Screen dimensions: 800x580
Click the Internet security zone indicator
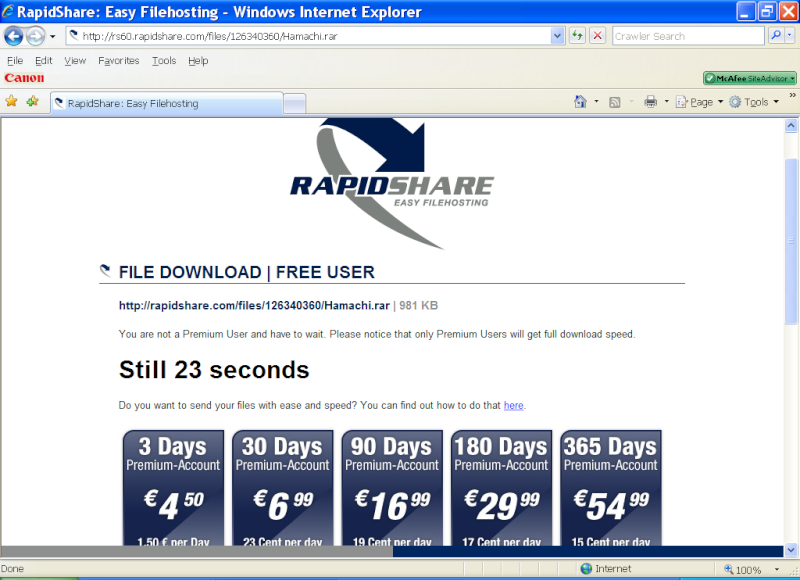click(x=606, y=569)
